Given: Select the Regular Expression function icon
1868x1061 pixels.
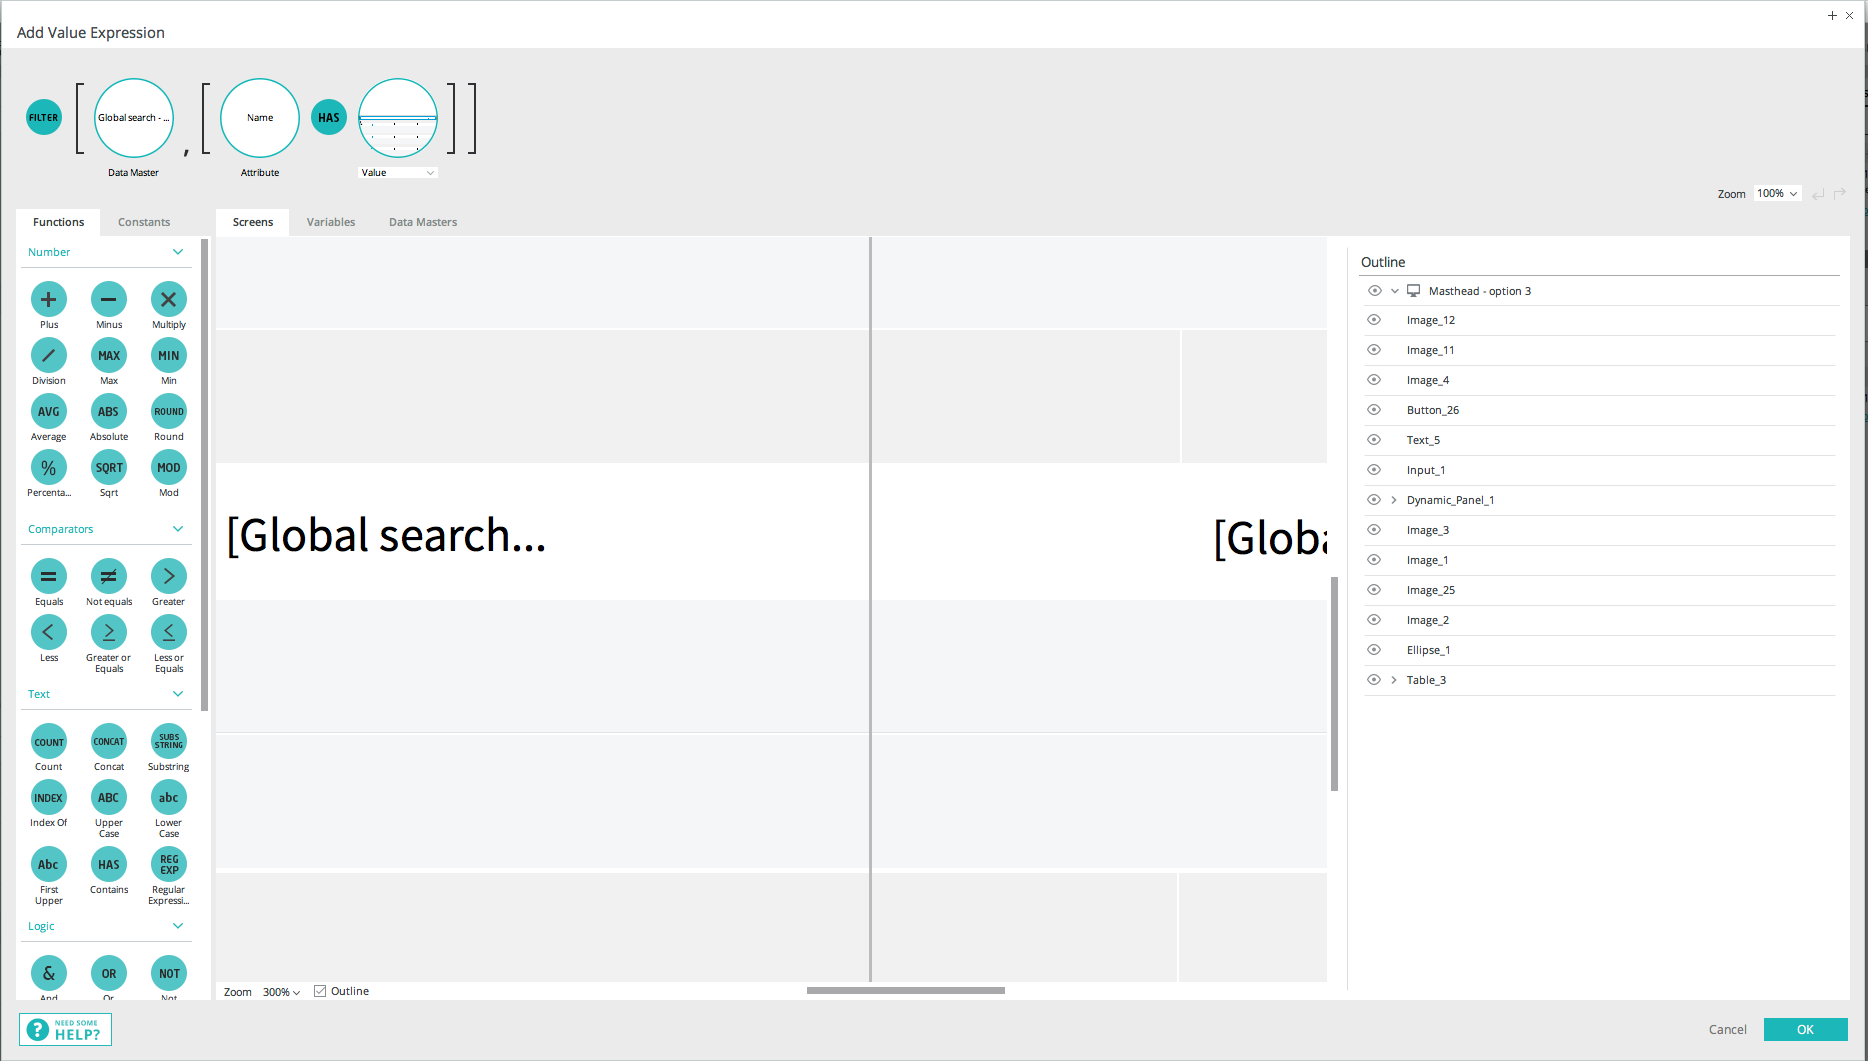Looking at the screenshot, I should [x=168, y=865].
